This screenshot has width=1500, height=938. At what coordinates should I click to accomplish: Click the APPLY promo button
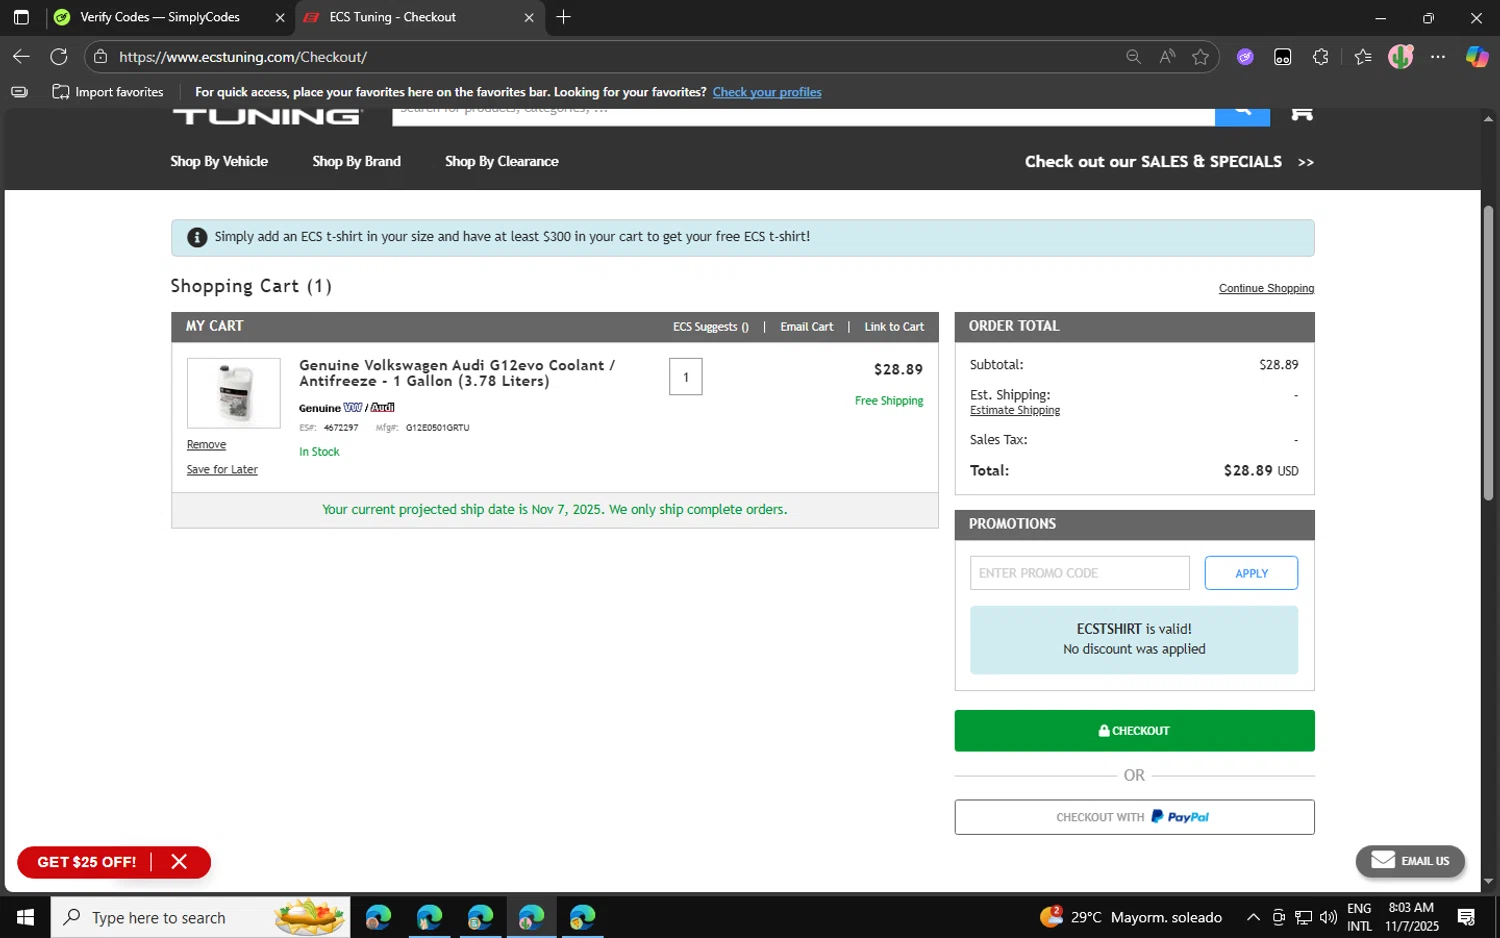tap(1251, 573)
